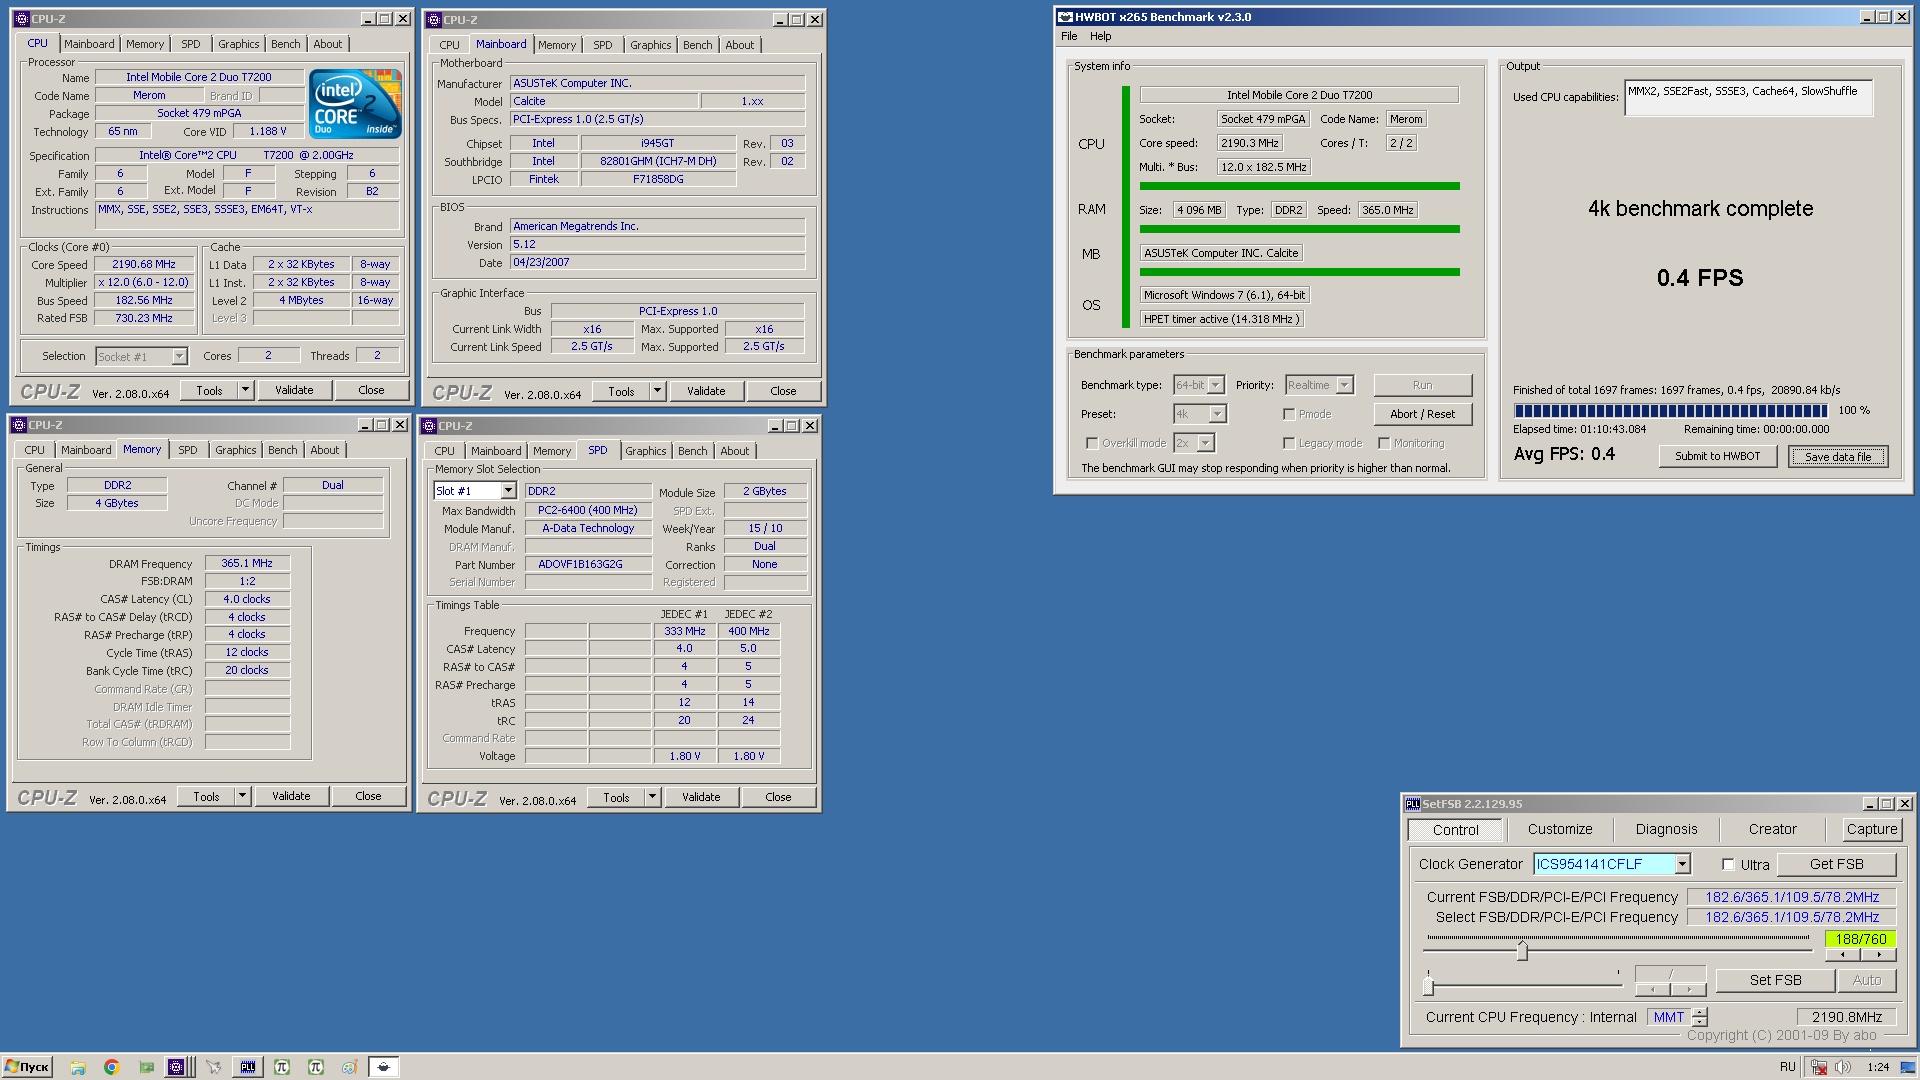Click the grey jet plane taskbar icon
This screenshot has width=1920, height=1080.
point(213,1067)
